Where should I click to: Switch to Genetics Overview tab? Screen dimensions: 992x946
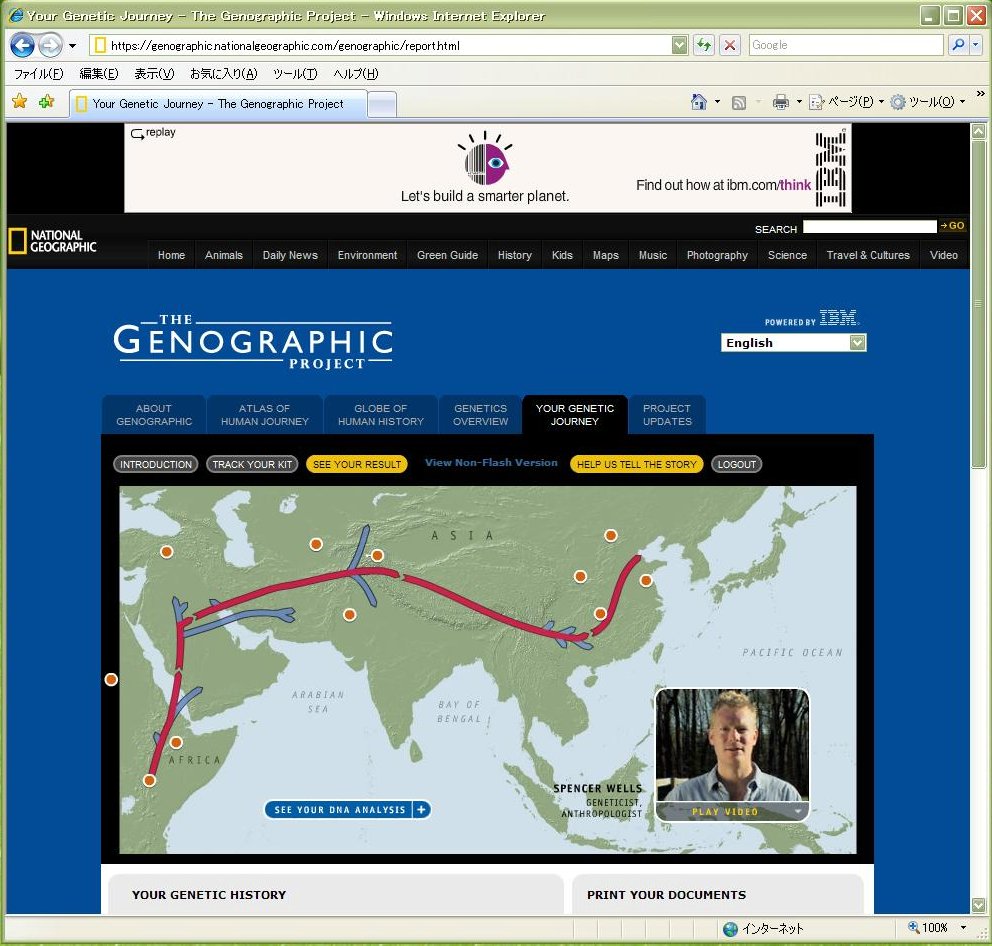pos(480,414)
